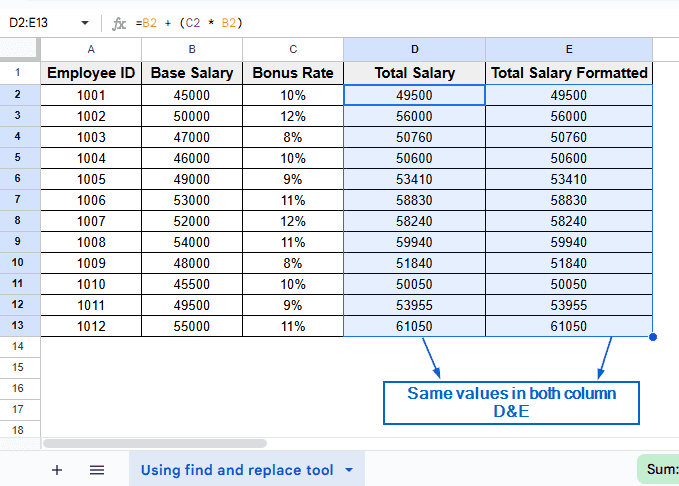This screenshot has height=486, width=679.
Task: Select column E header
Action: point(569,49)
